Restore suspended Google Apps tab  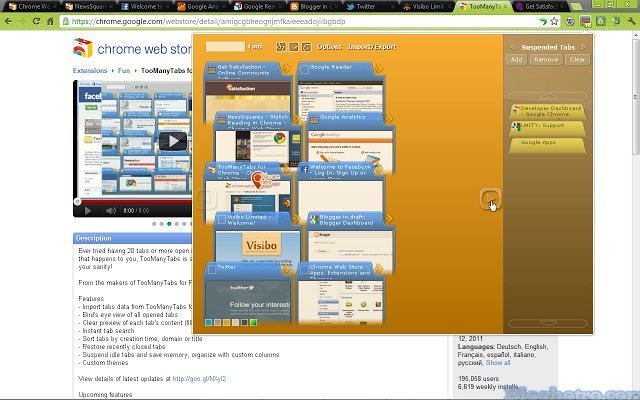tap(547, 145)
